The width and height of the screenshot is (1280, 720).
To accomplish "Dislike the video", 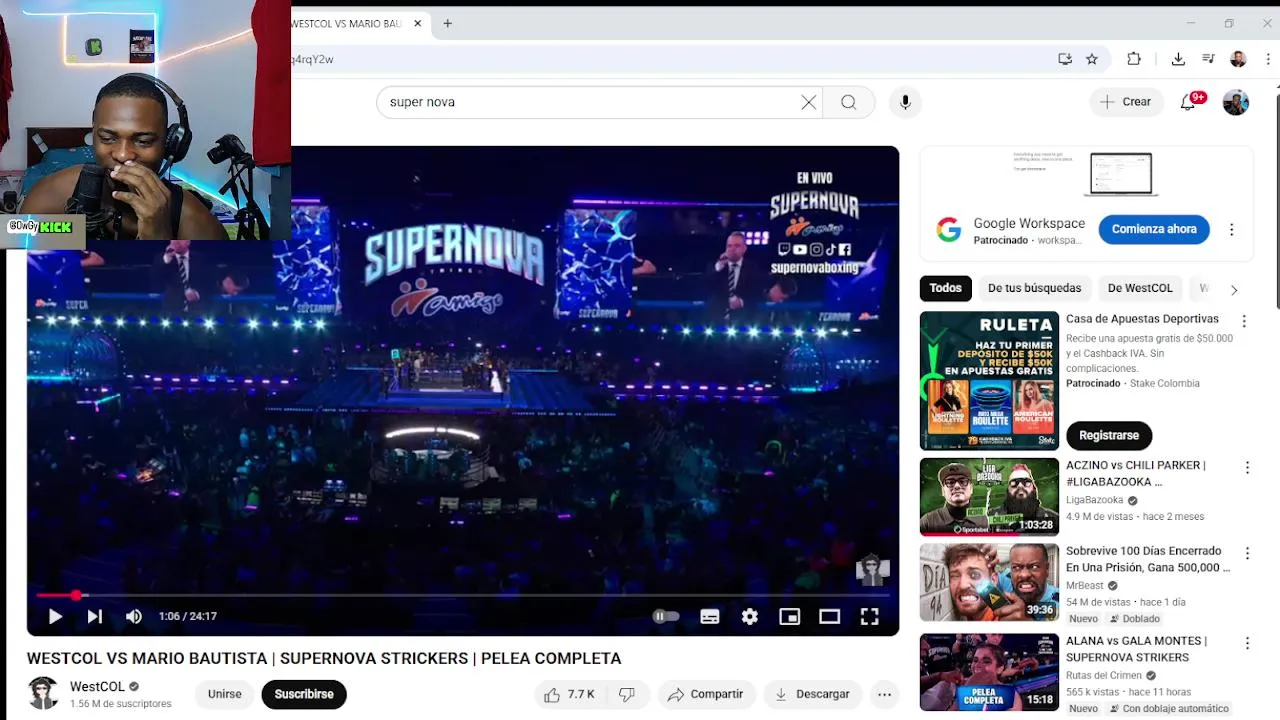I will [627, 694].
